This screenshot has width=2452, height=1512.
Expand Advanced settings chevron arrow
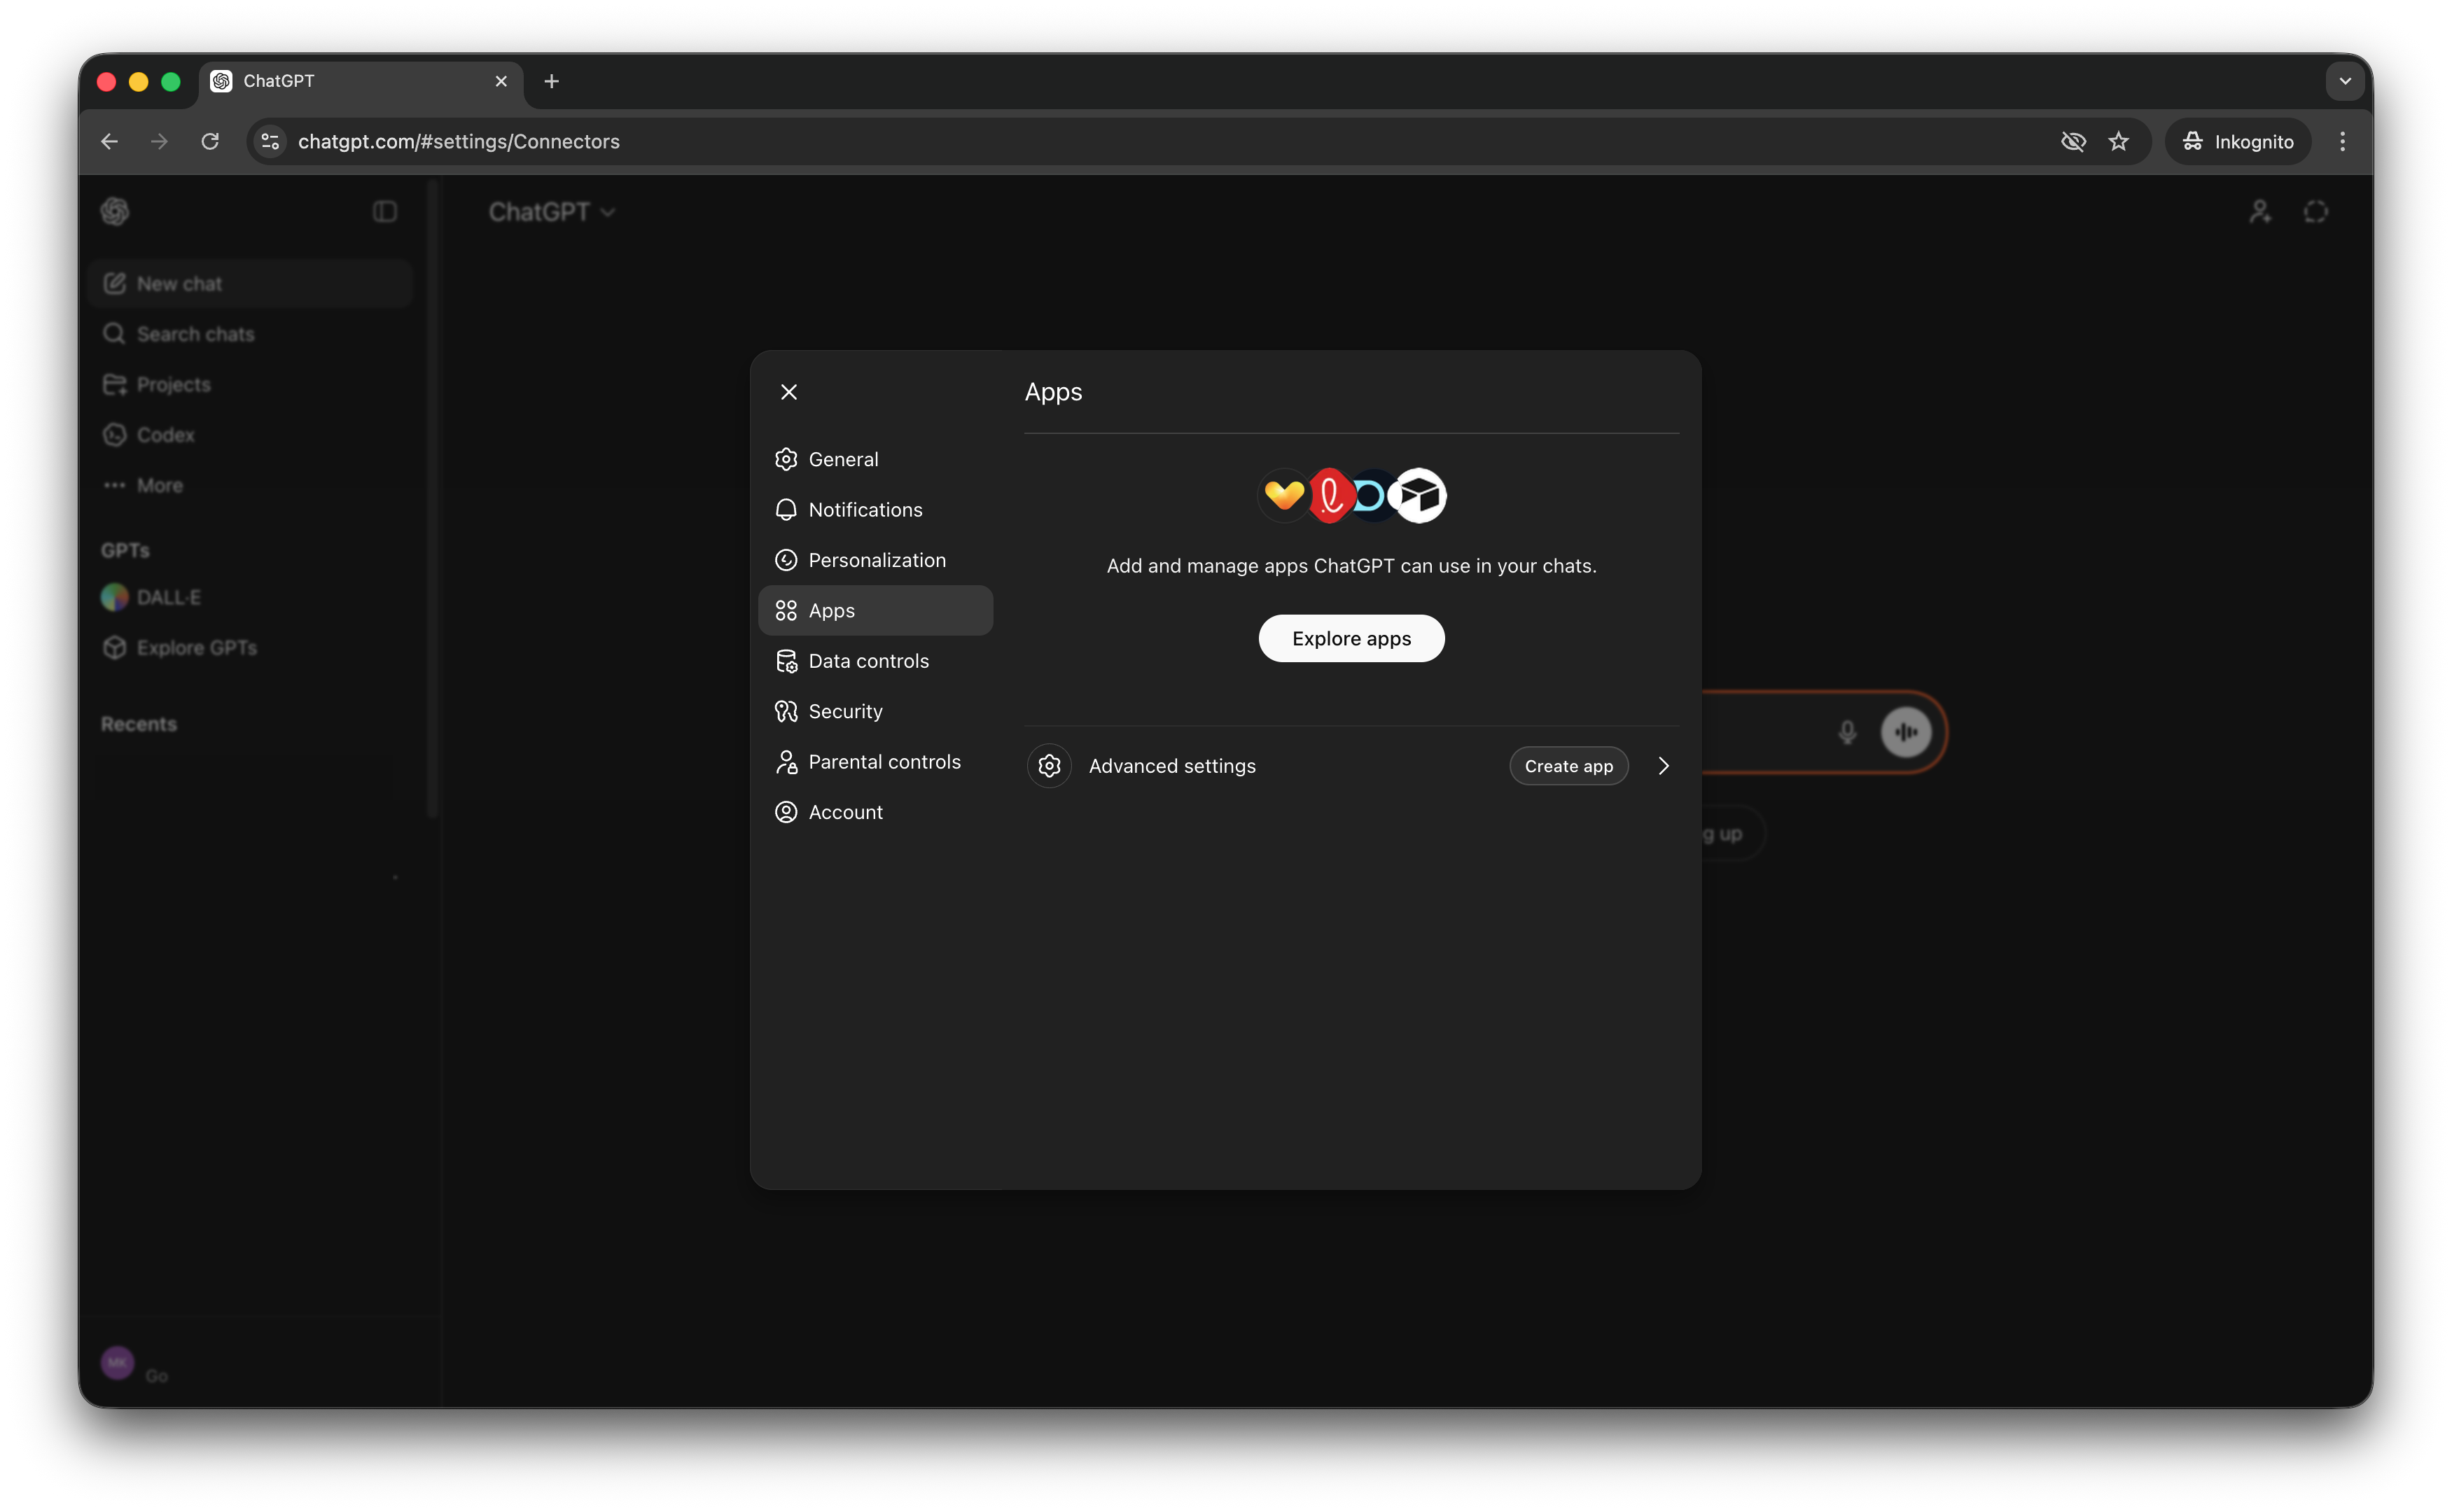point(1664,766)
